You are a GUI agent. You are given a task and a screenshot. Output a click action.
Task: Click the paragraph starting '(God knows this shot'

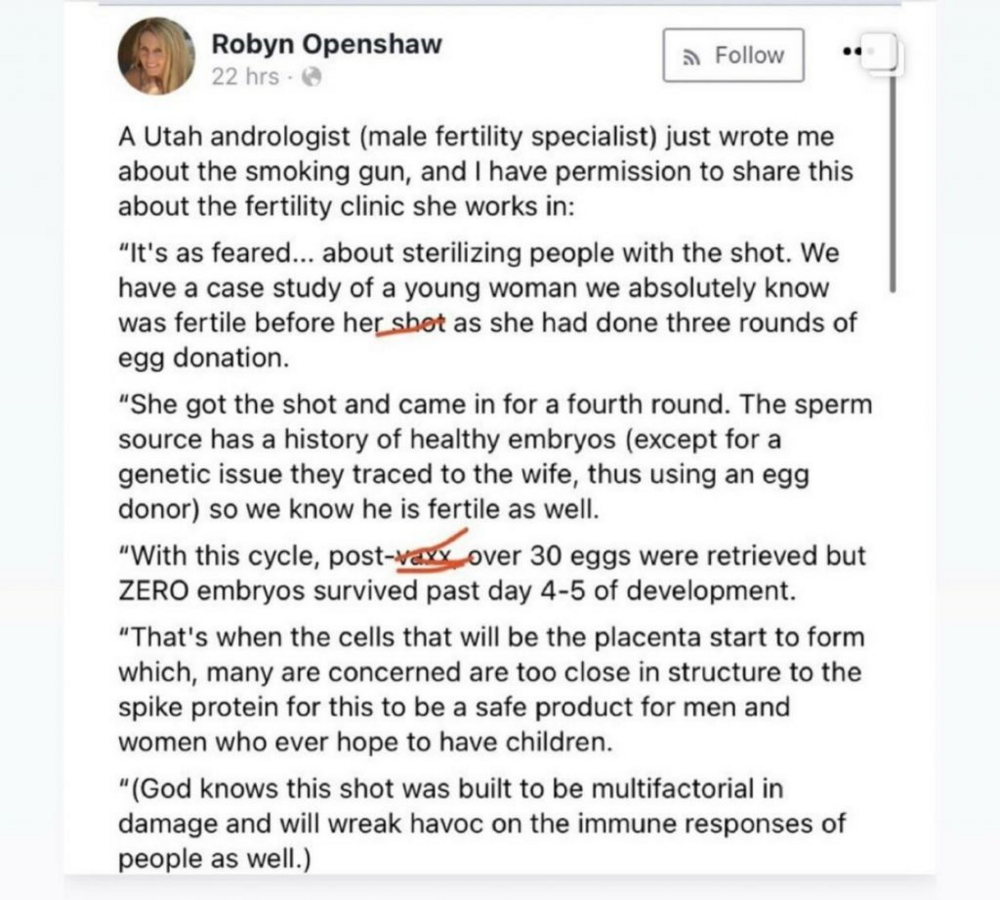482,823
